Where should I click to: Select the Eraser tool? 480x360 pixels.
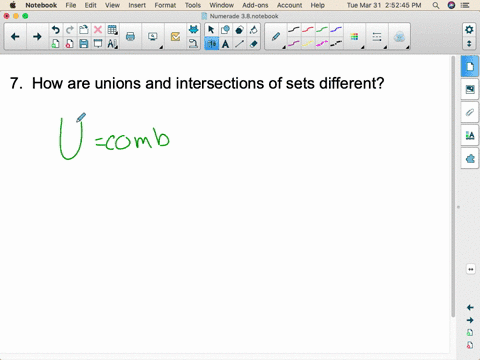(253, 44)
